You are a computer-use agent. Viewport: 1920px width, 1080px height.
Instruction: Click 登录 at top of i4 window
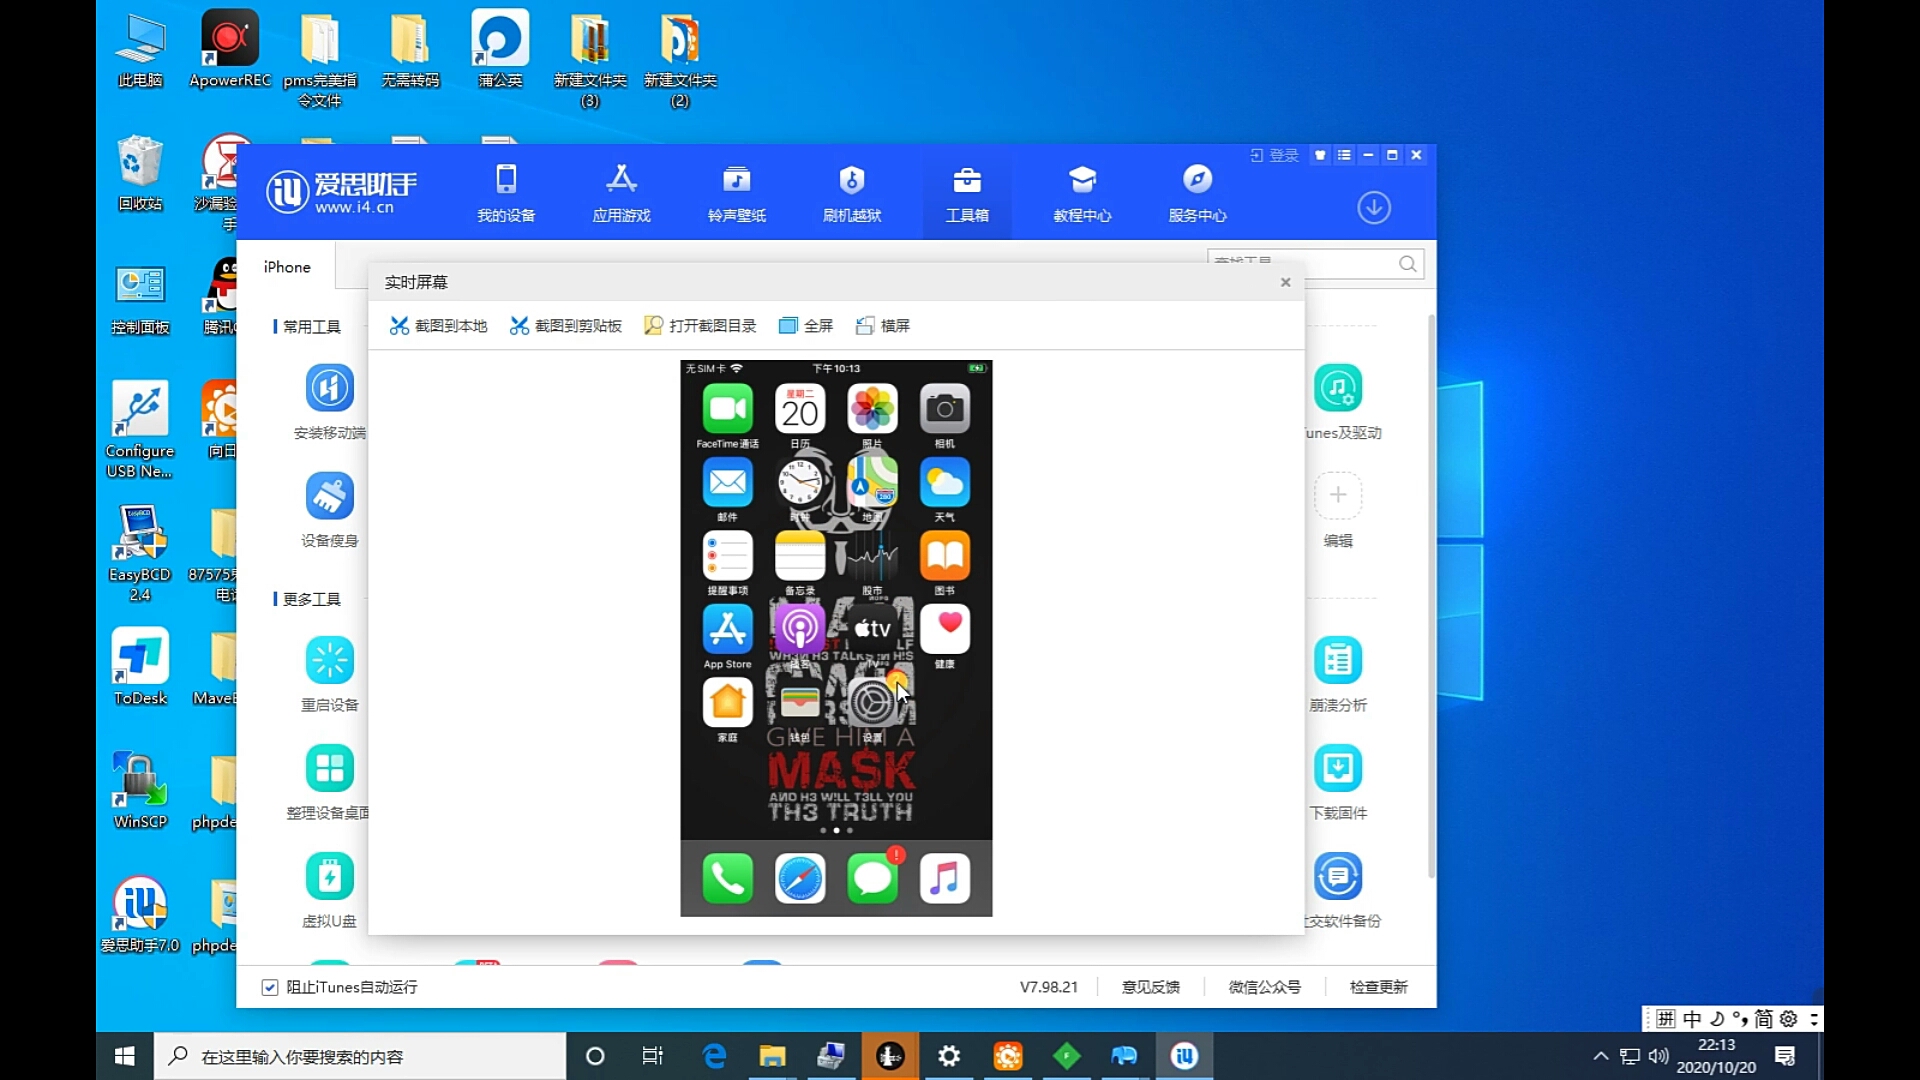point(1275,155)
